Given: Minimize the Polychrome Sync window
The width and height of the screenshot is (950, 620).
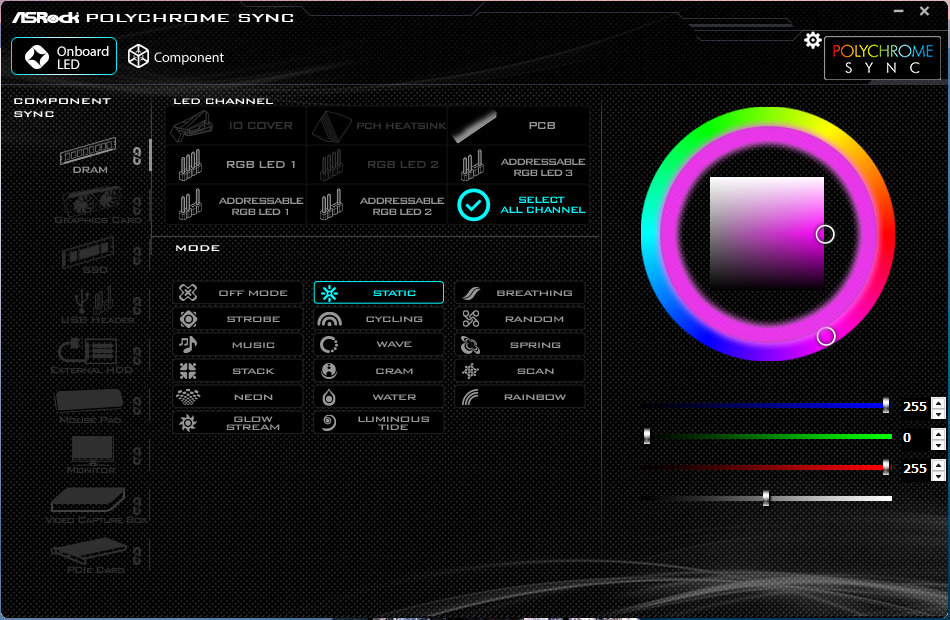Looking at the screenshot, I should (x=899, y=11).
